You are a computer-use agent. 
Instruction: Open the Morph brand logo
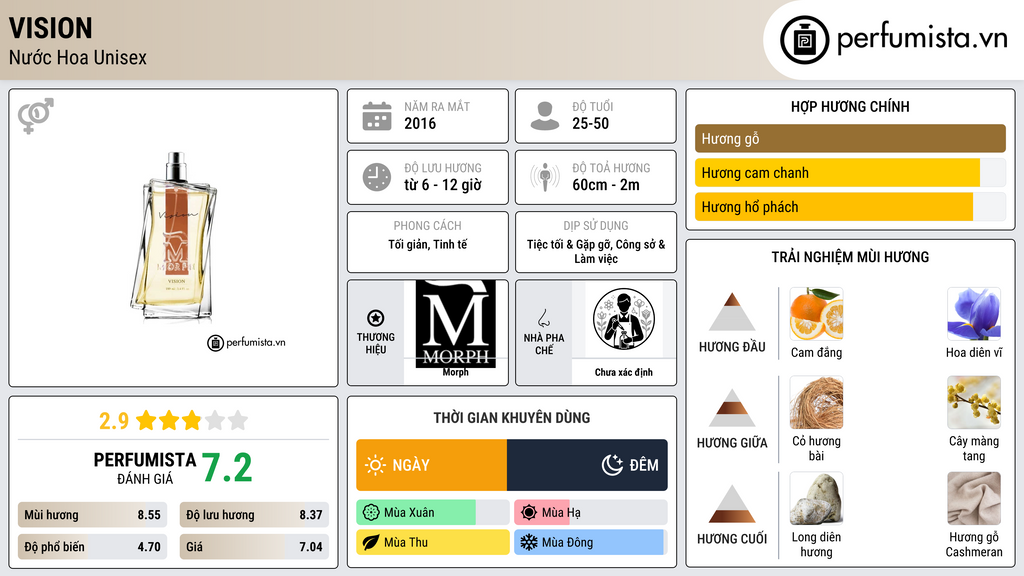click(x=456, y=324)
